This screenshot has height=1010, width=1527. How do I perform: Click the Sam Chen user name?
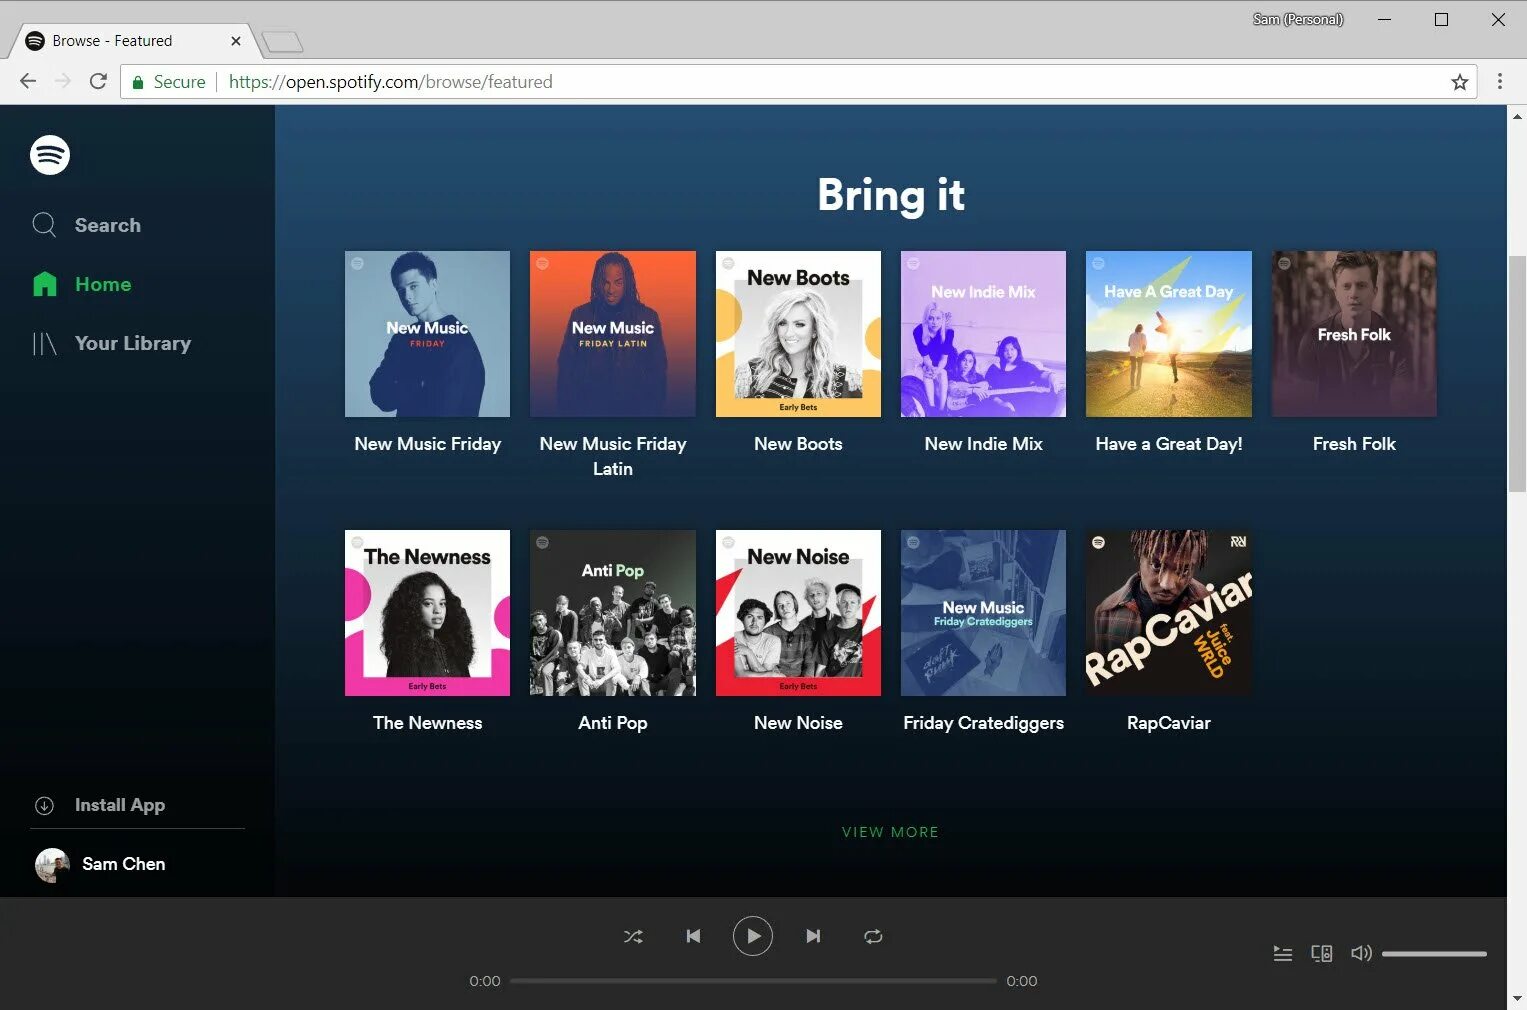point(124,864)
